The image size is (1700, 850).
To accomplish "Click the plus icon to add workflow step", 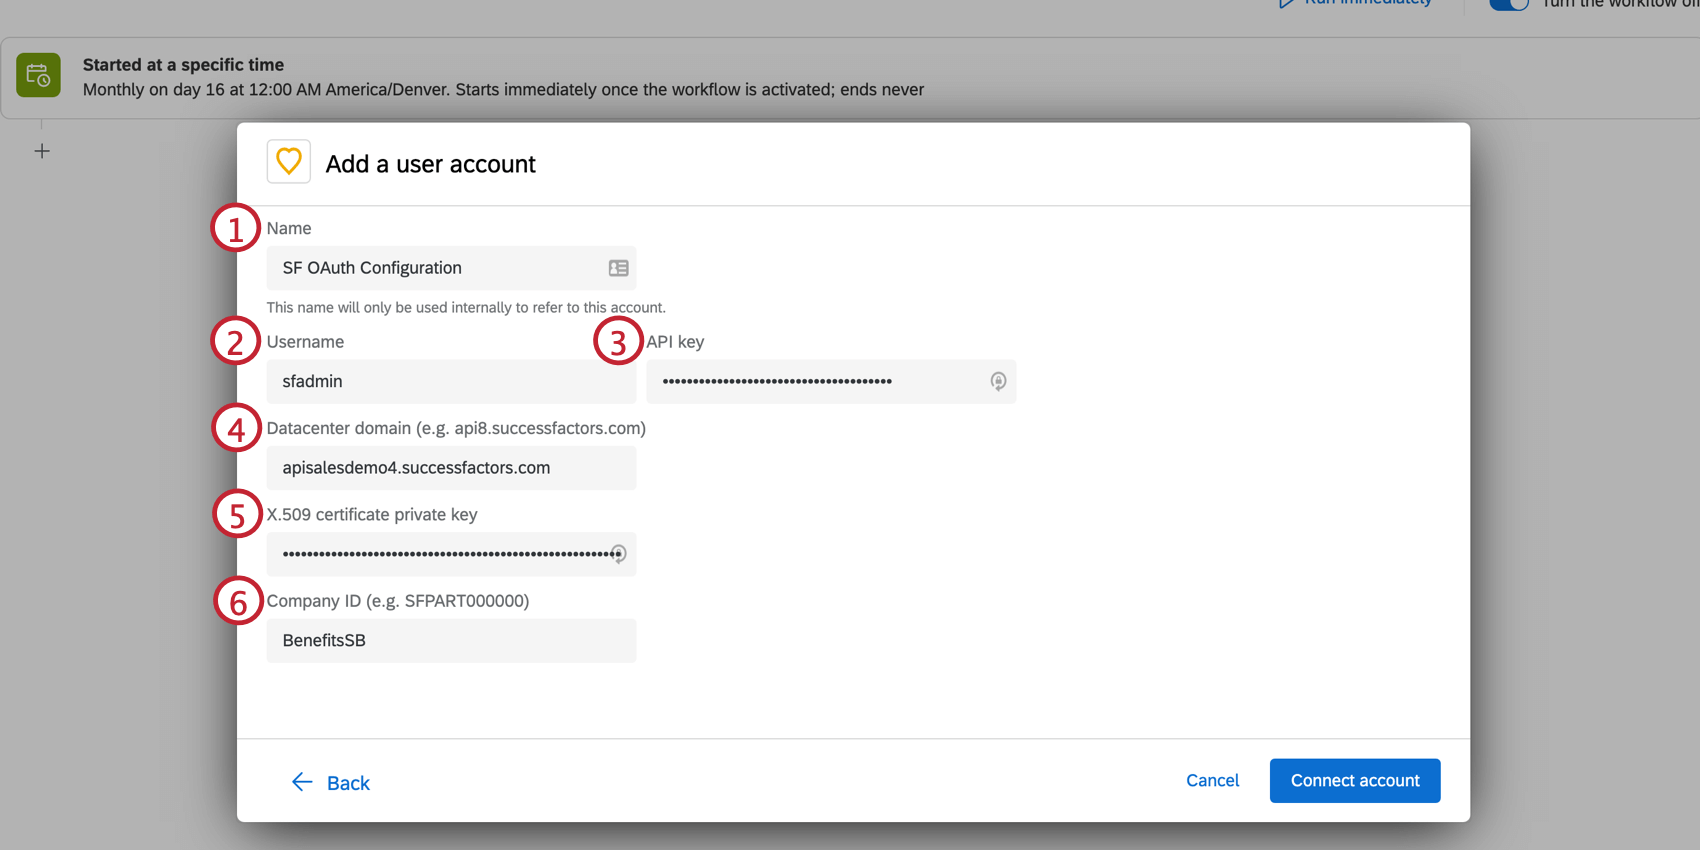I will [x=42, y=151].
